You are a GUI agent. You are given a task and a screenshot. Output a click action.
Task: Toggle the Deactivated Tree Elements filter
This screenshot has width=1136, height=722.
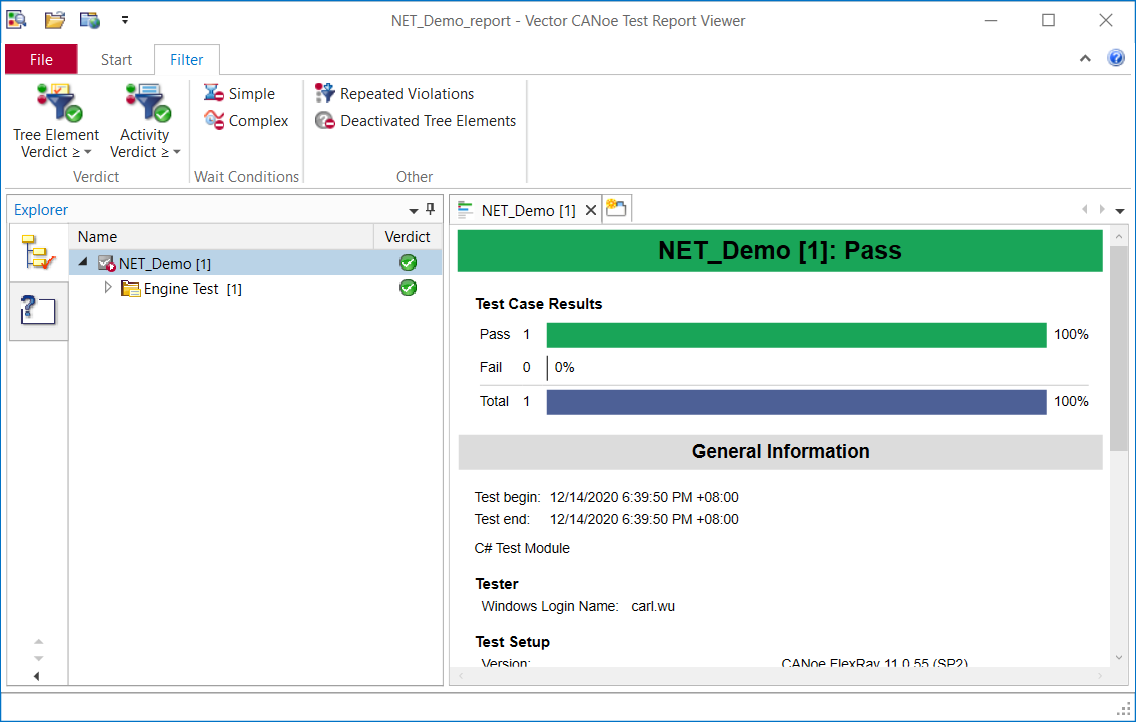coord(415,120)
